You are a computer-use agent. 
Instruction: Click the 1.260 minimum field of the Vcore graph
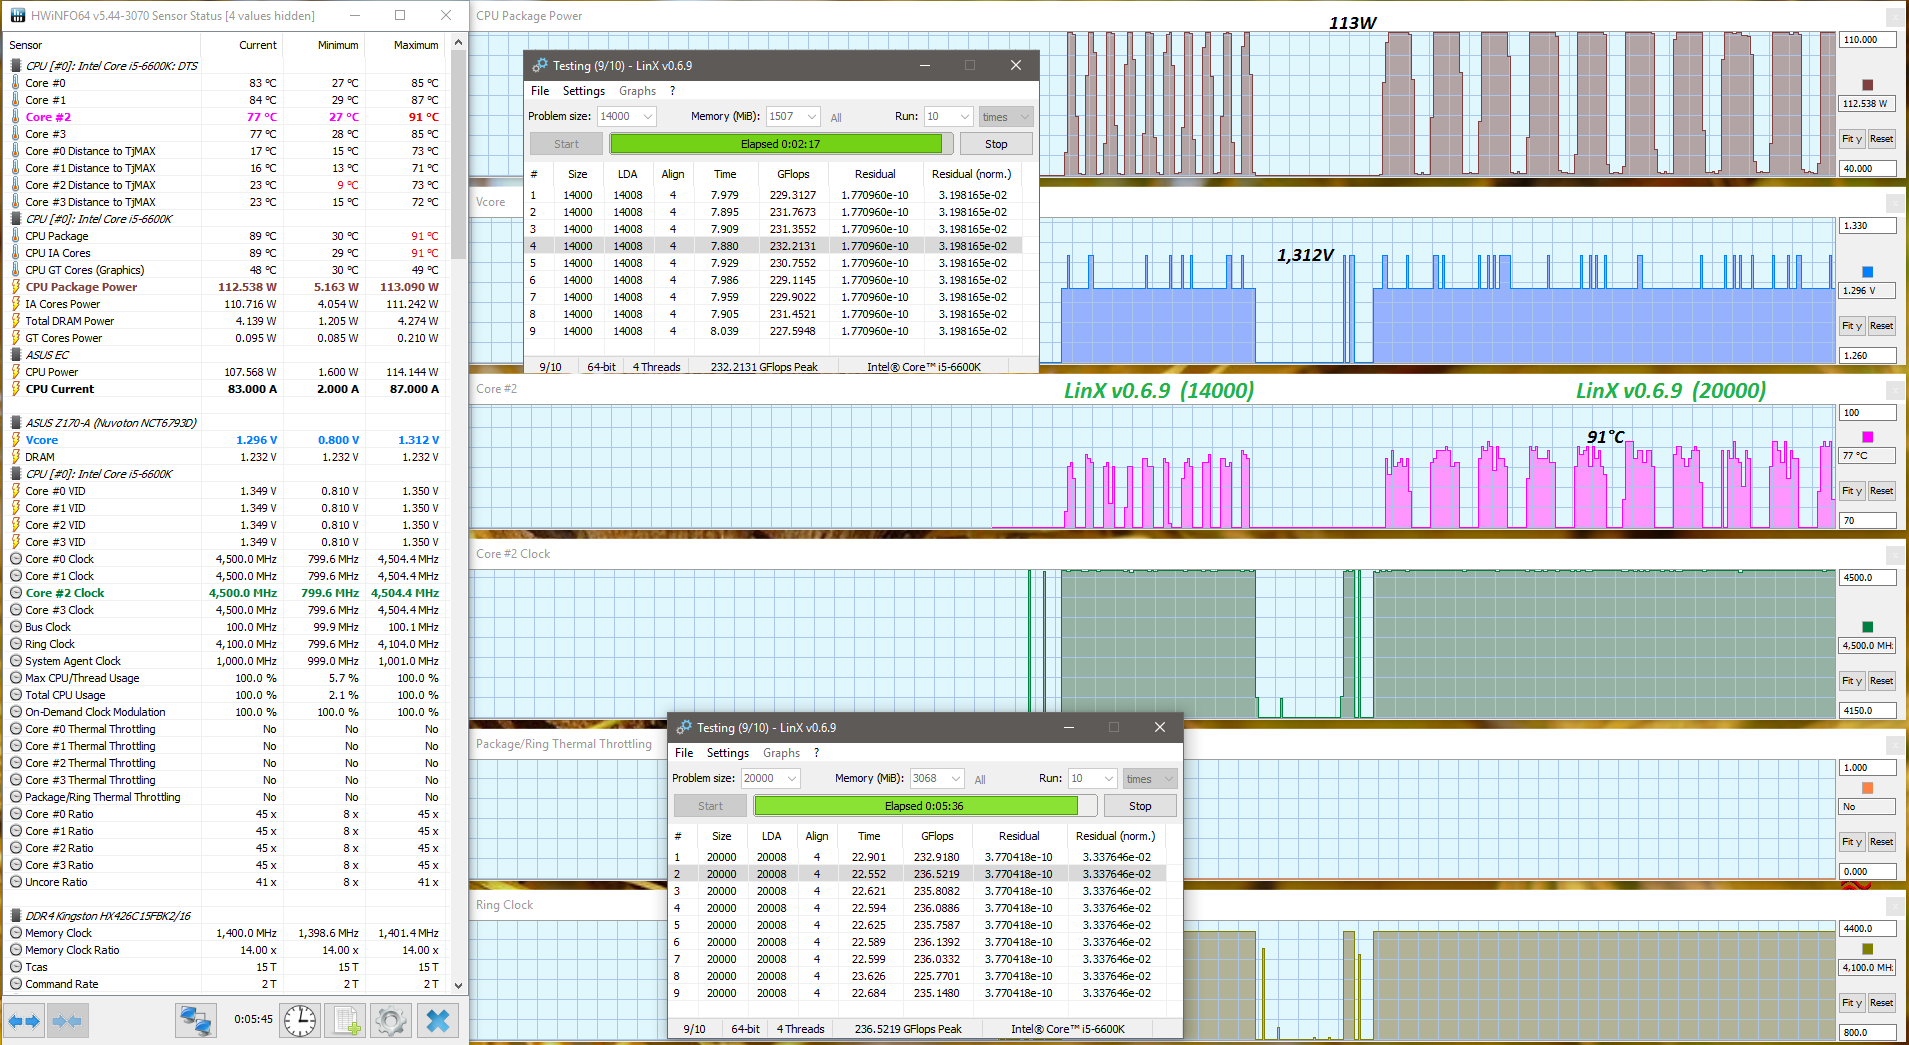(1868, 355)
